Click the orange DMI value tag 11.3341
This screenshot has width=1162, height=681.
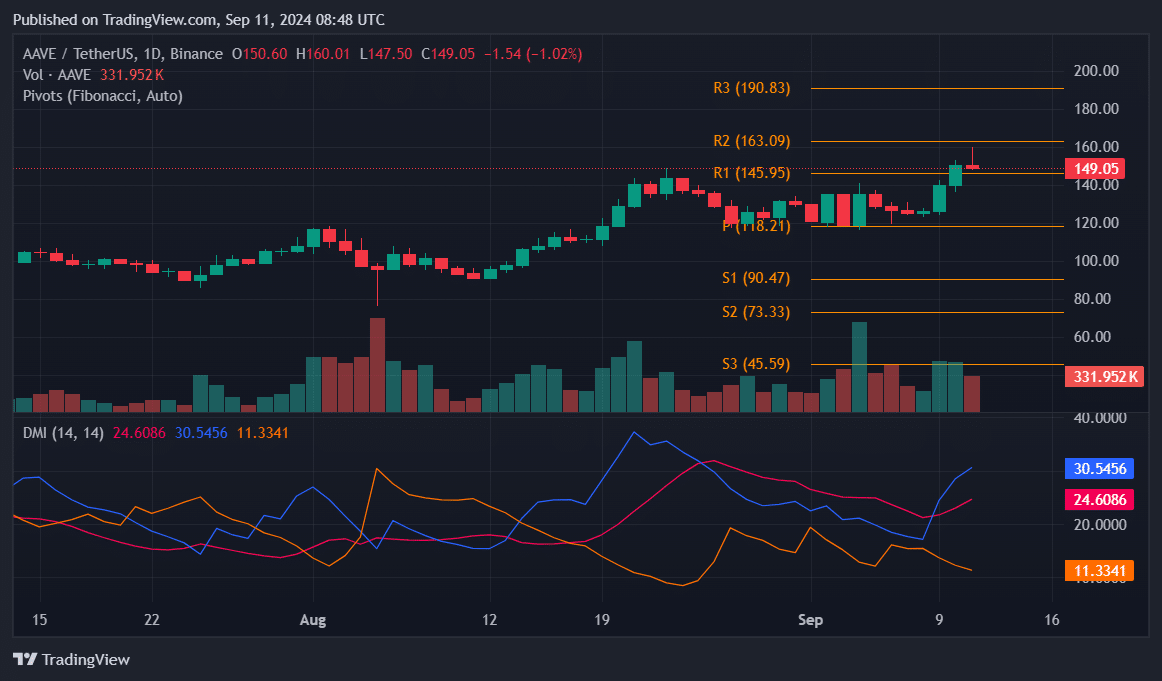tap(1099, 571)
